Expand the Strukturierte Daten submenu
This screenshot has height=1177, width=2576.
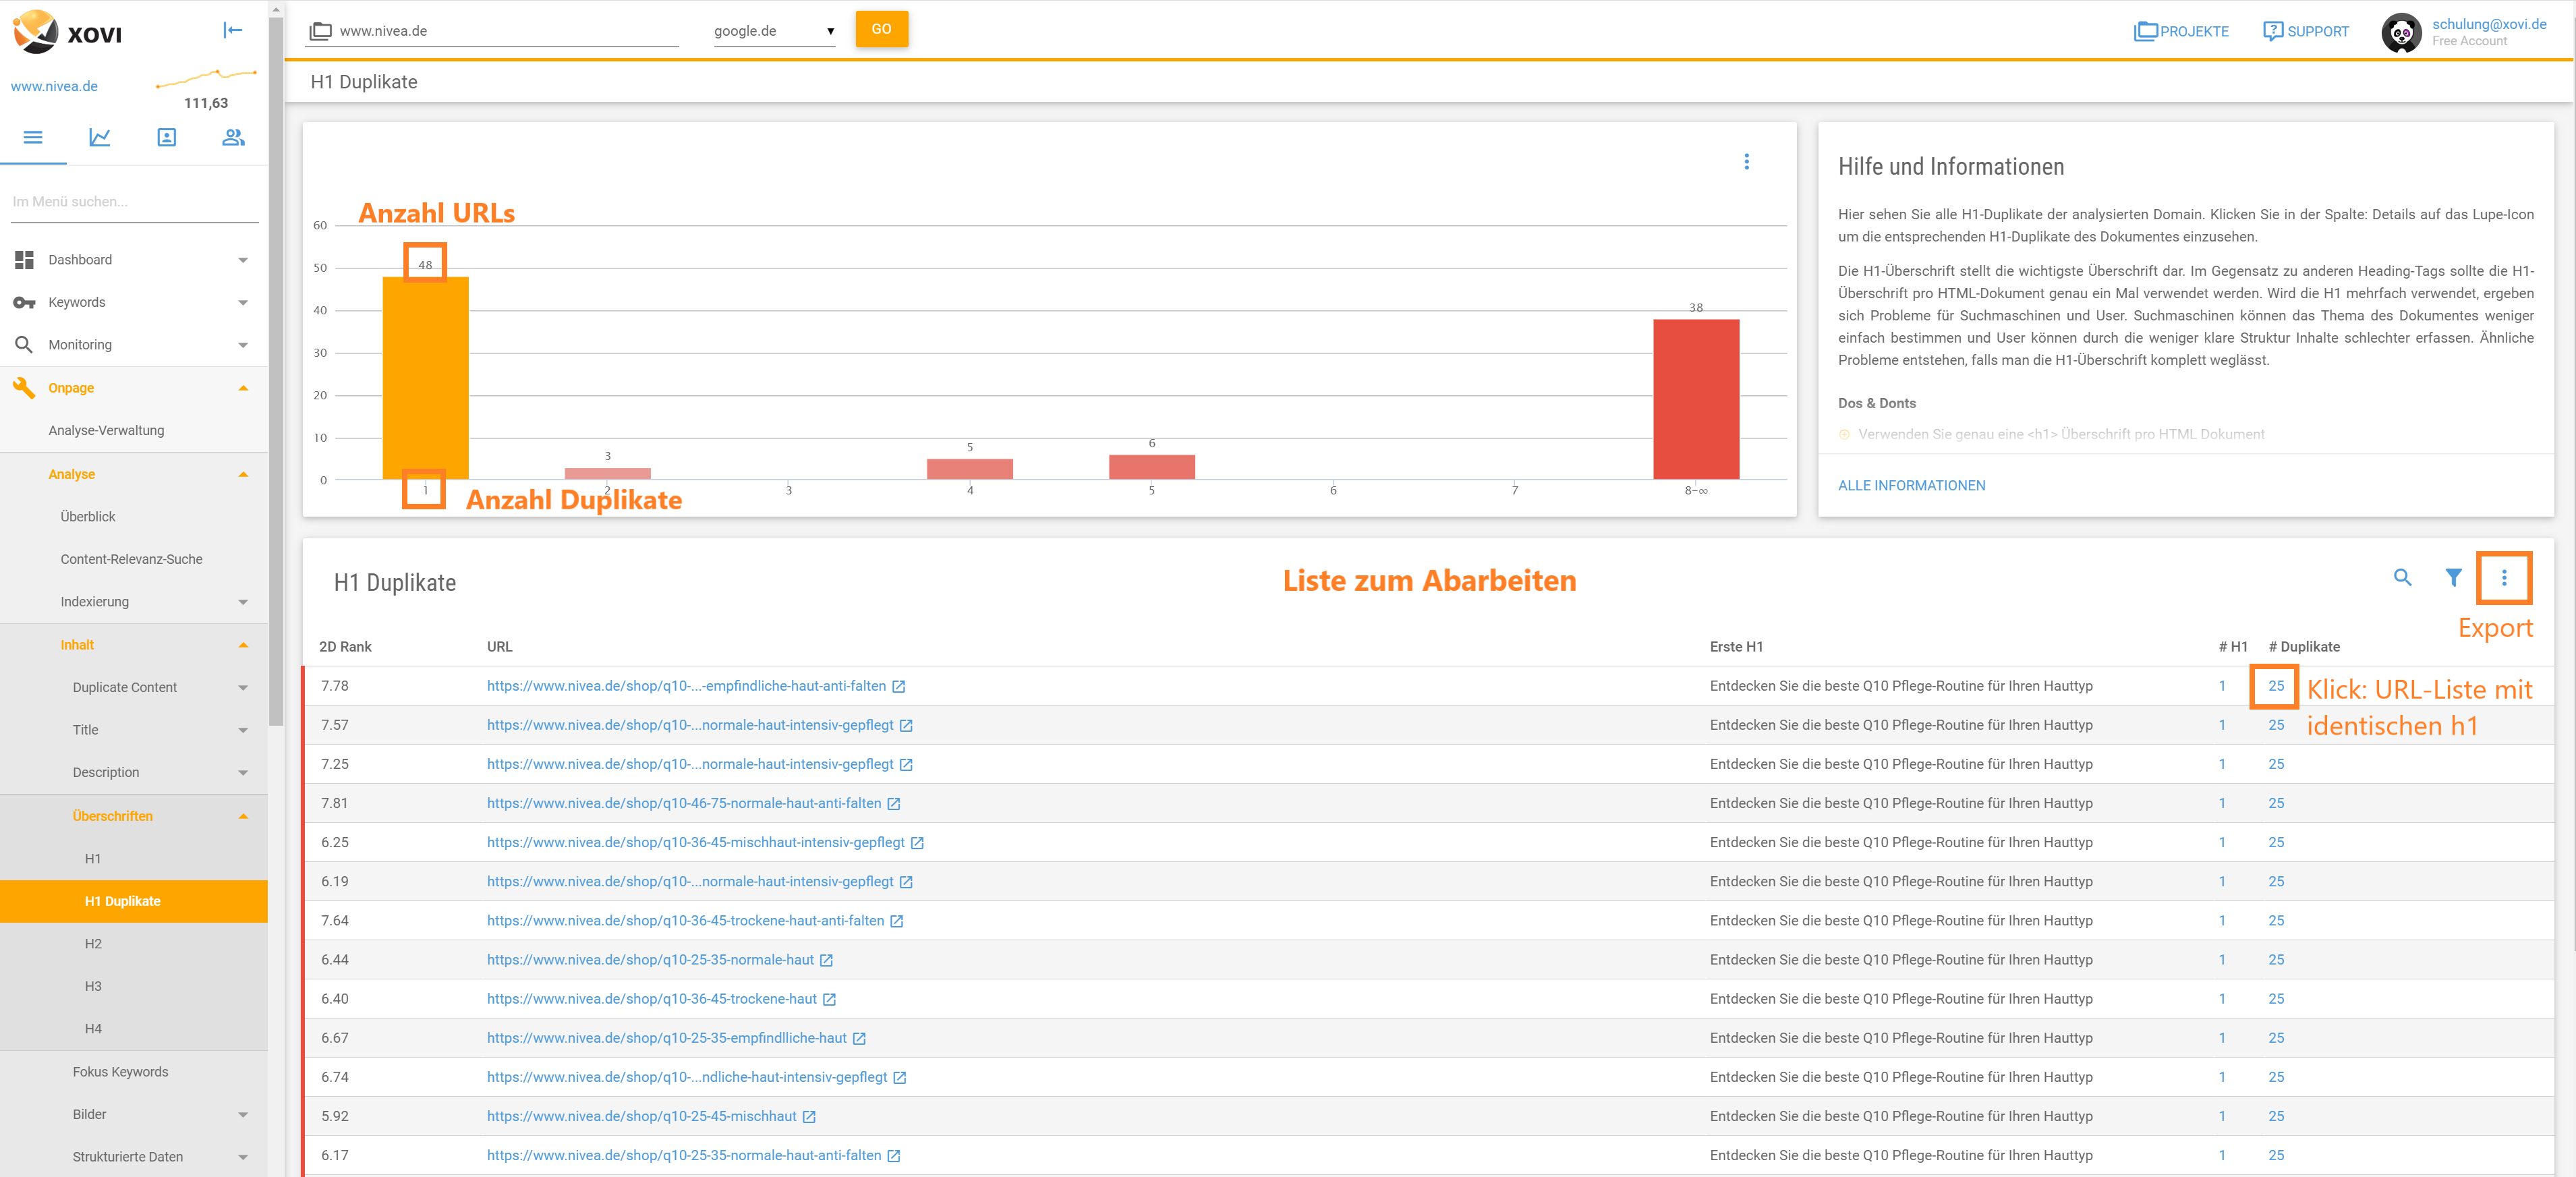(x=243, y=1157)
